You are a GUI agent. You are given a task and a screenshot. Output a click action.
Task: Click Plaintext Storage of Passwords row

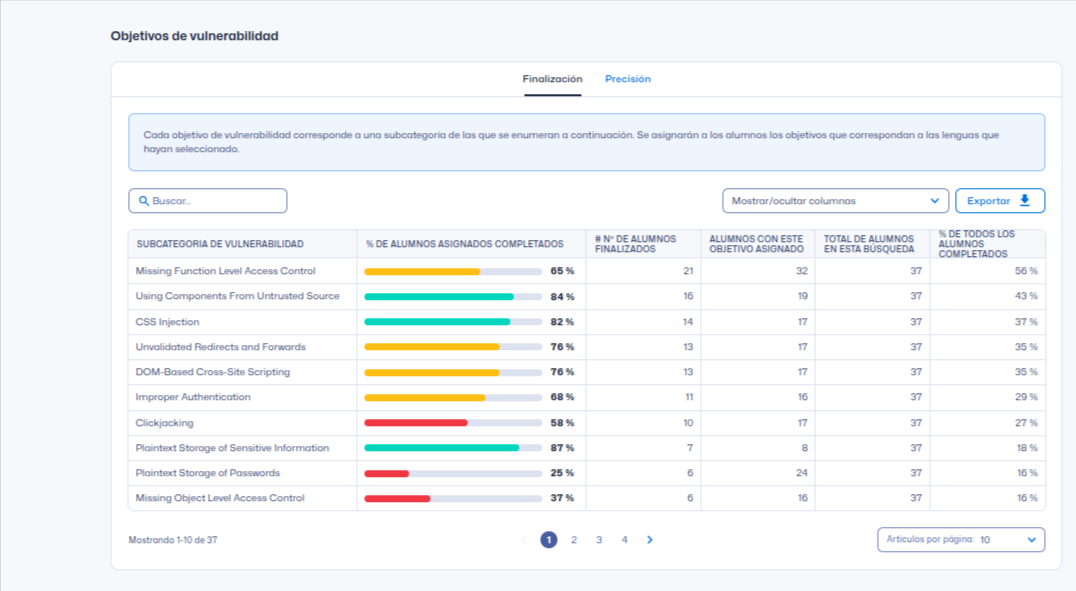[x=208, y=473]
